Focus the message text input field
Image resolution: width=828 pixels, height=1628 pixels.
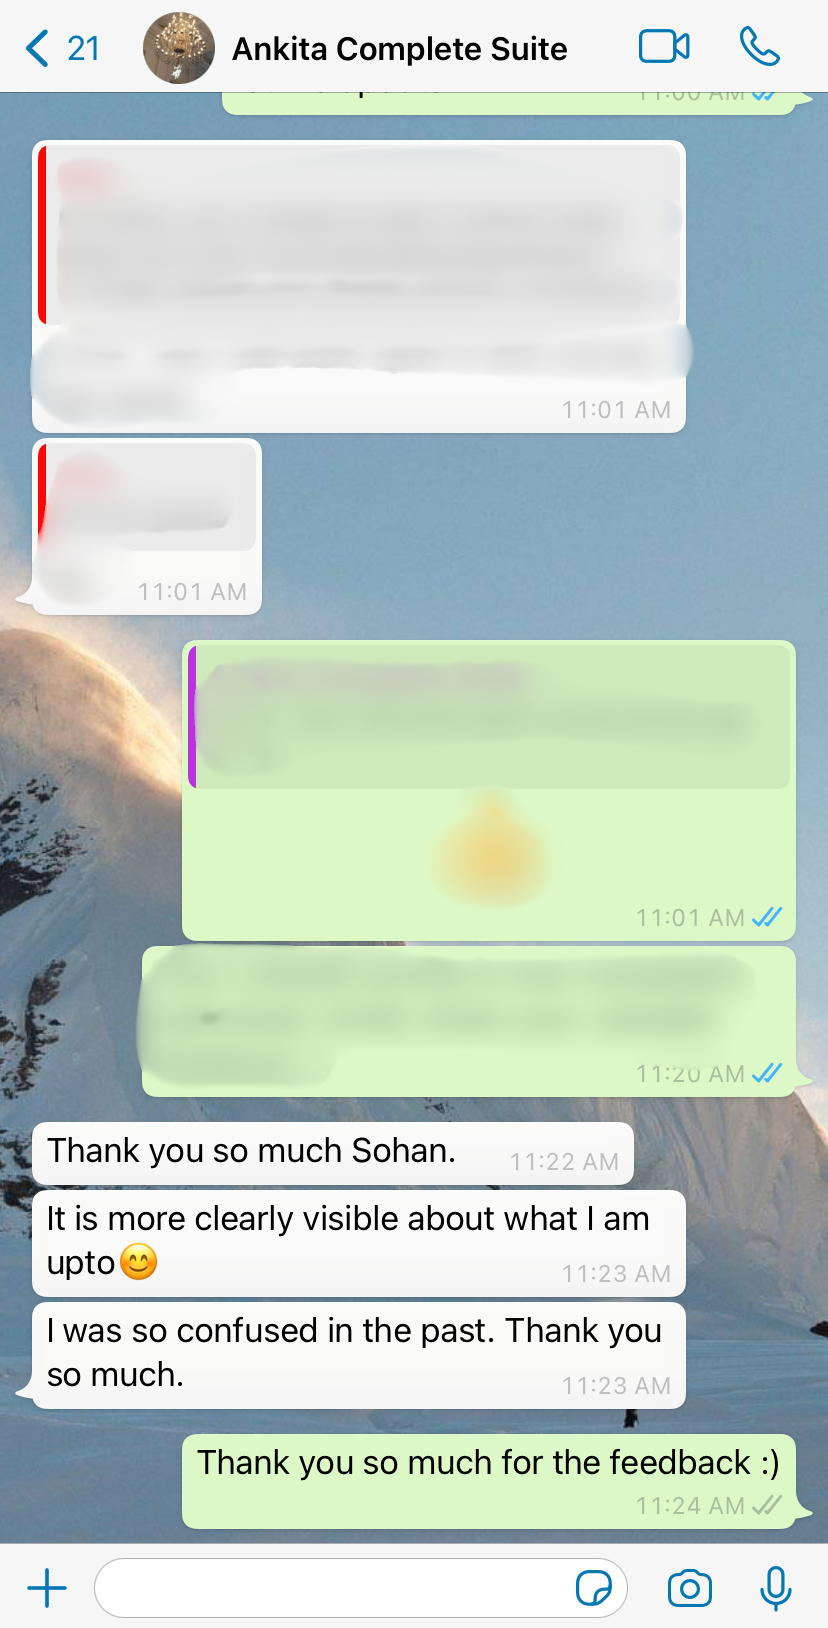[x=361, y=1587]
